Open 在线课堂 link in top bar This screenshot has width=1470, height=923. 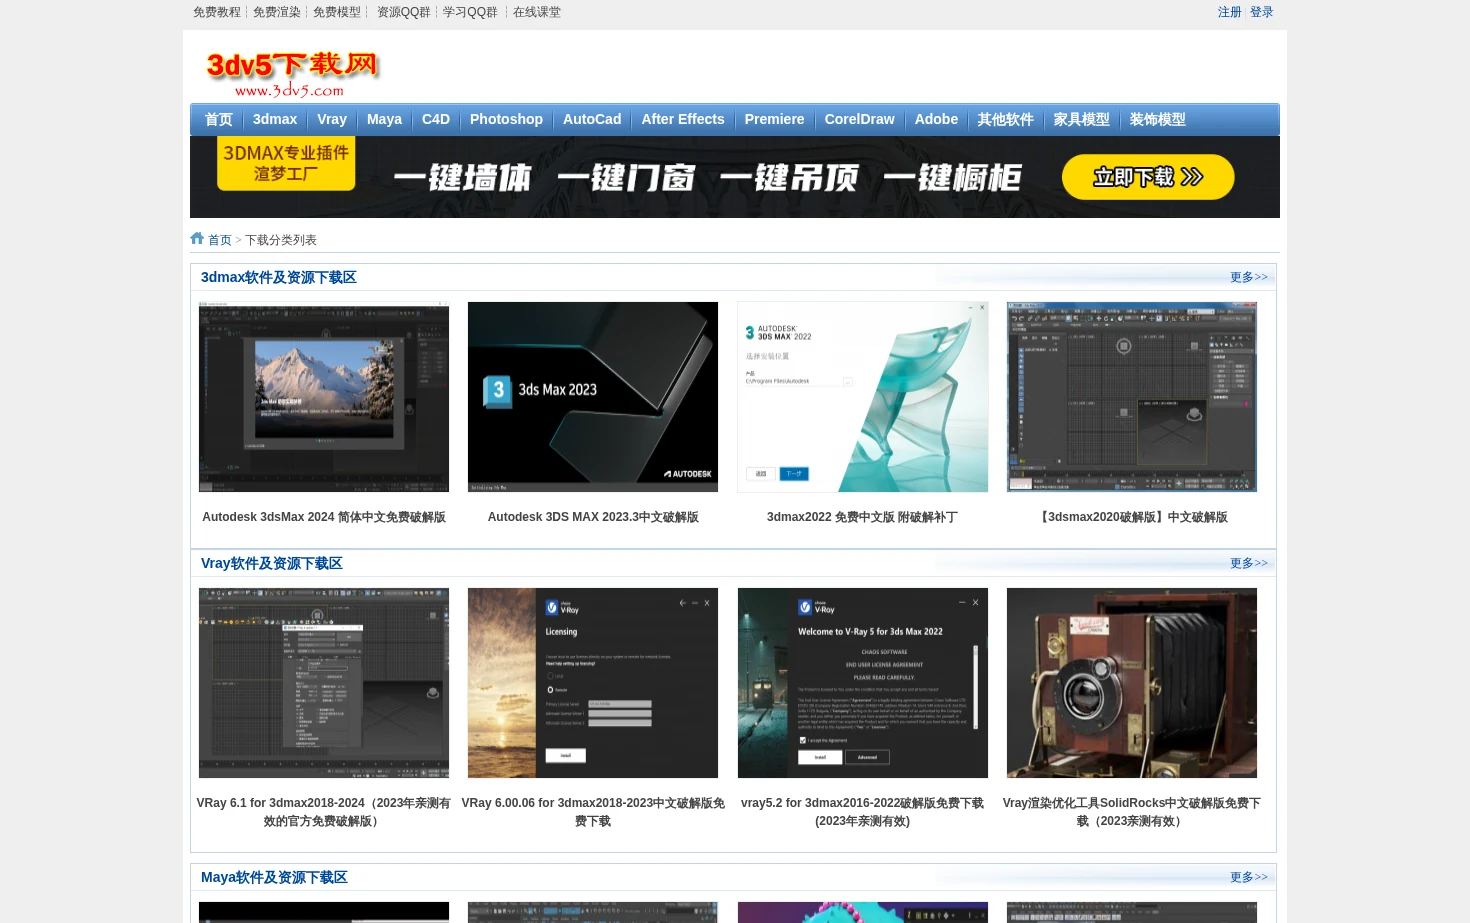pyautogui.click(x=536, y=12)
